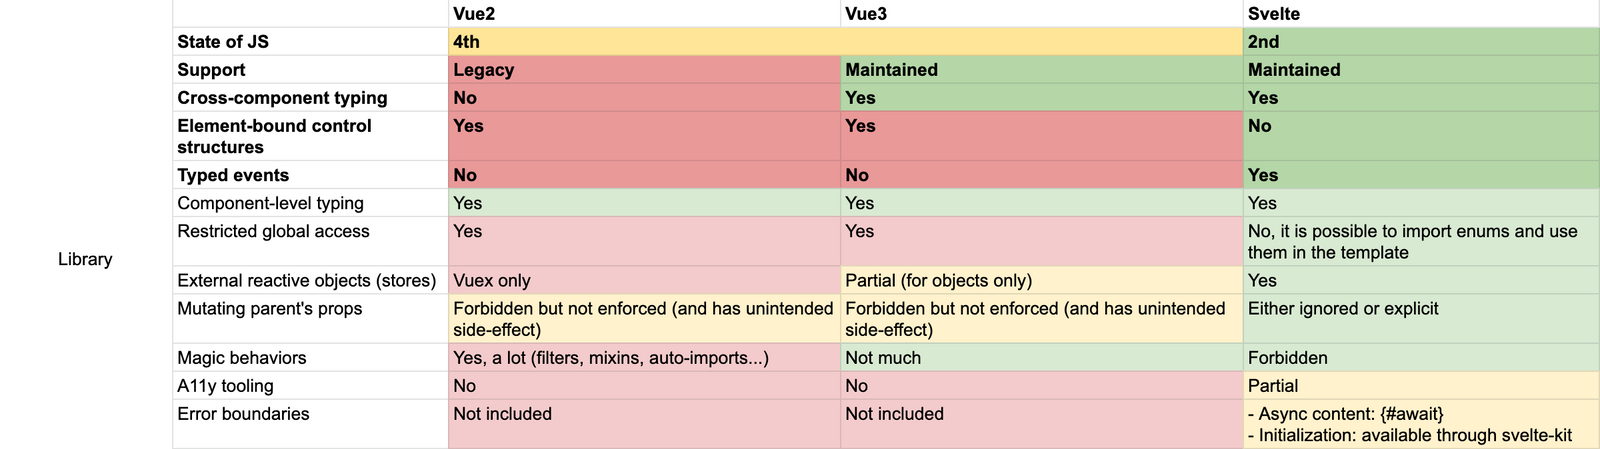The width and height of the screenshot is (1600, 449).
Task: Select the Svelte column header cell
Action: point(1420,14)
